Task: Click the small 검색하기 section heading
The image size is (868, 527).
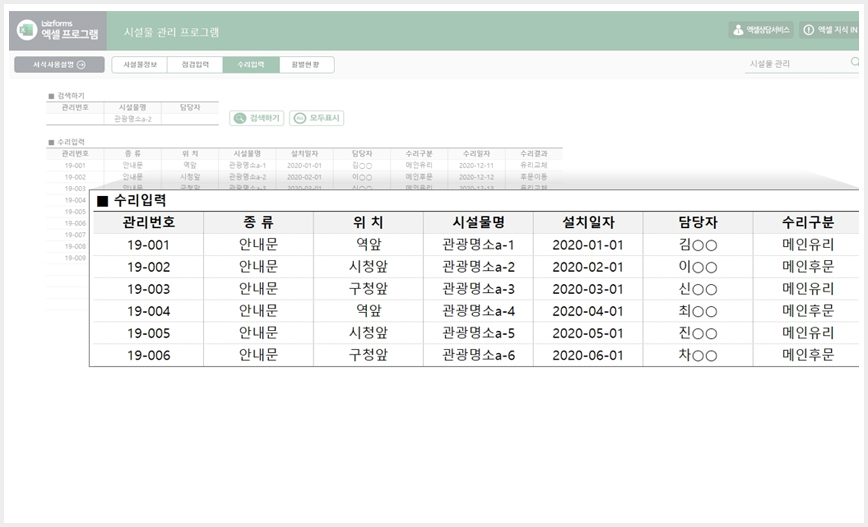Action: click(x=71, y=96)
